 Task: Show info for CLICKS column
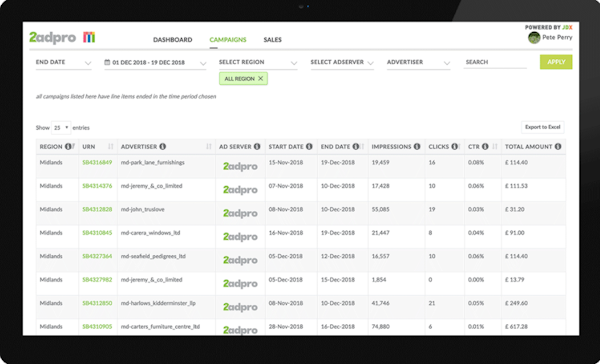pyautogui.click(x=454, y=147)
